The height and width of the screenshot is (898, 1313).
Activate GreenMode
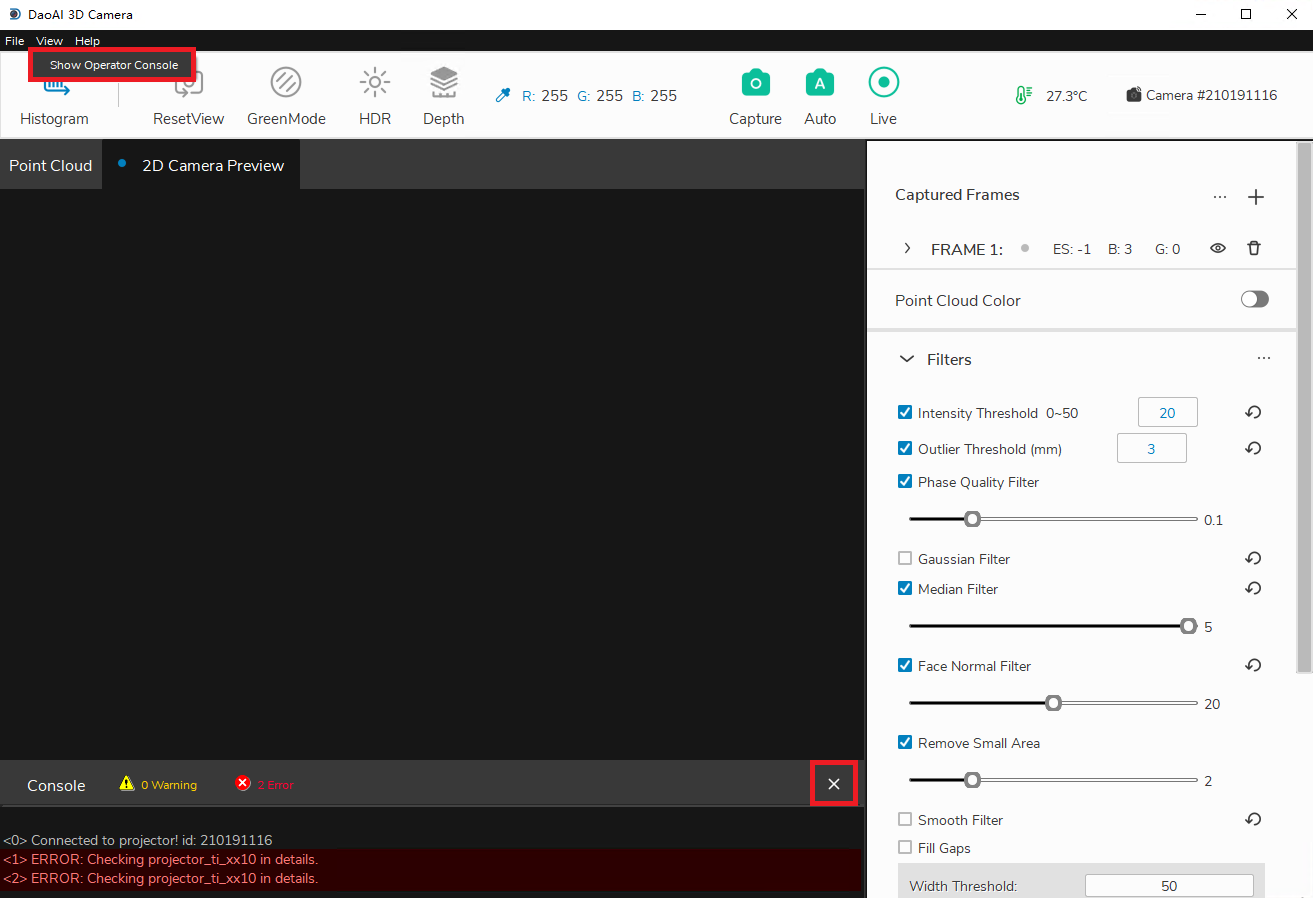point(286,95)
